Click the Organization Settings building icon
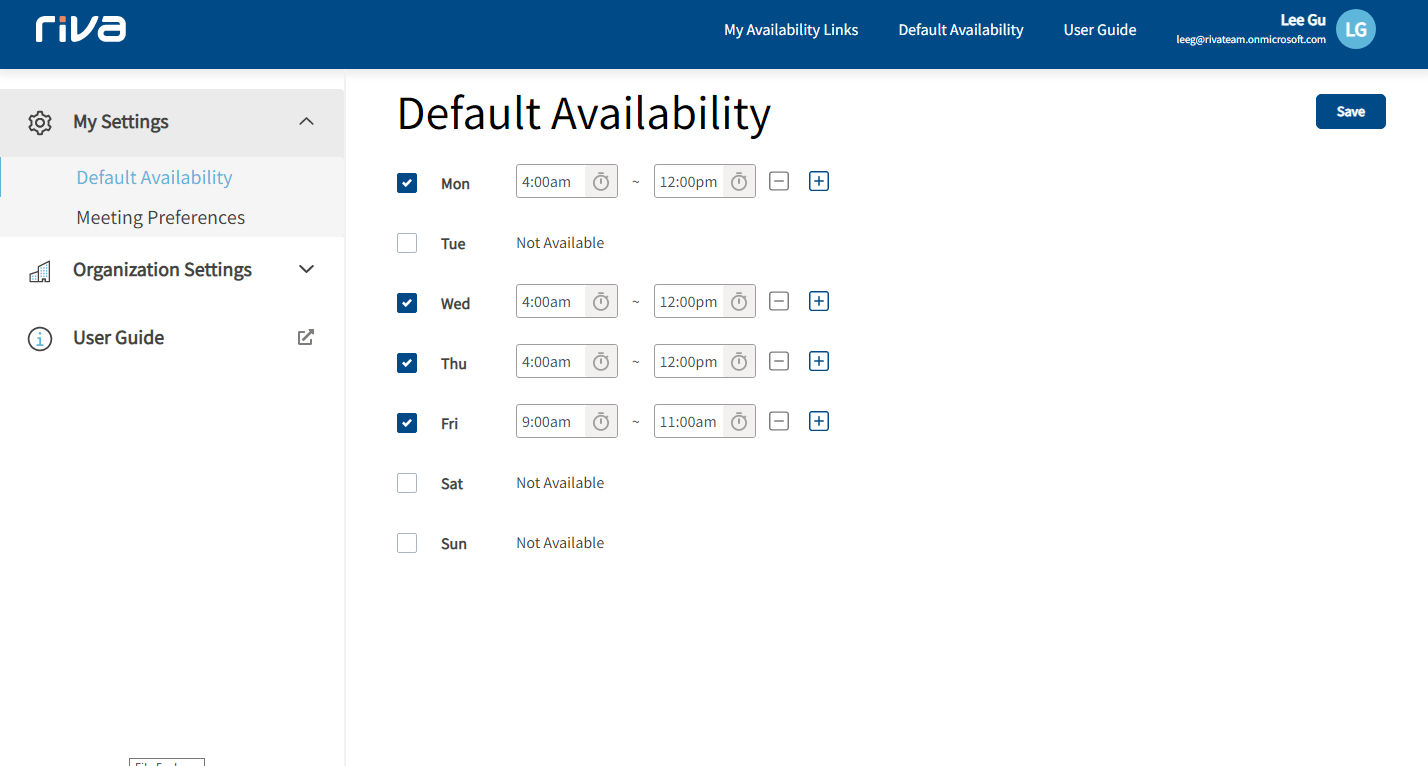 (x=40, y=269)
